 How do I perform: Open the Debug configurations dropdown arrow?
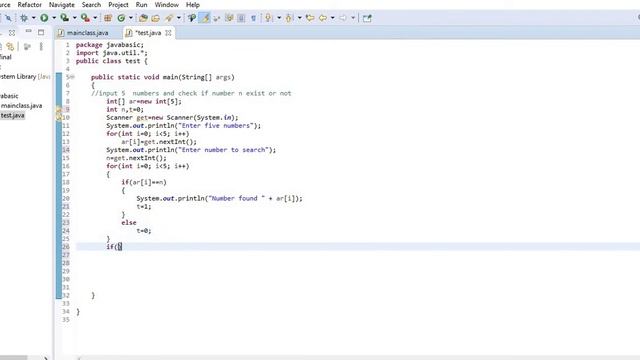(33, 18)
